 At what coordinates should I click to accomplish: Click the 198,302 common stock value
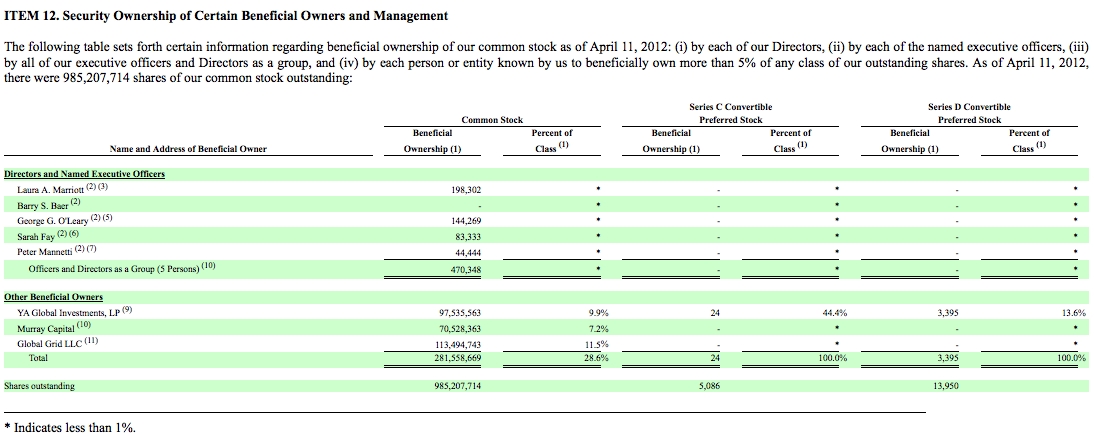point(466,189)
